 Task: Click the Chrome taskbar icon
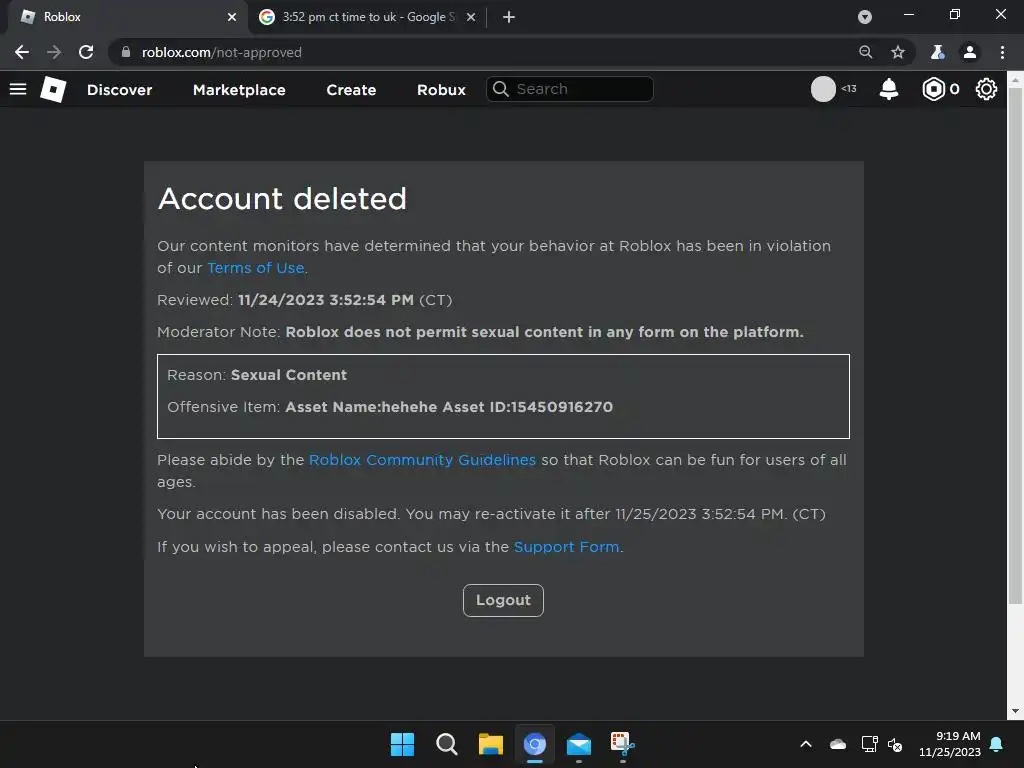tap(534, 744)
